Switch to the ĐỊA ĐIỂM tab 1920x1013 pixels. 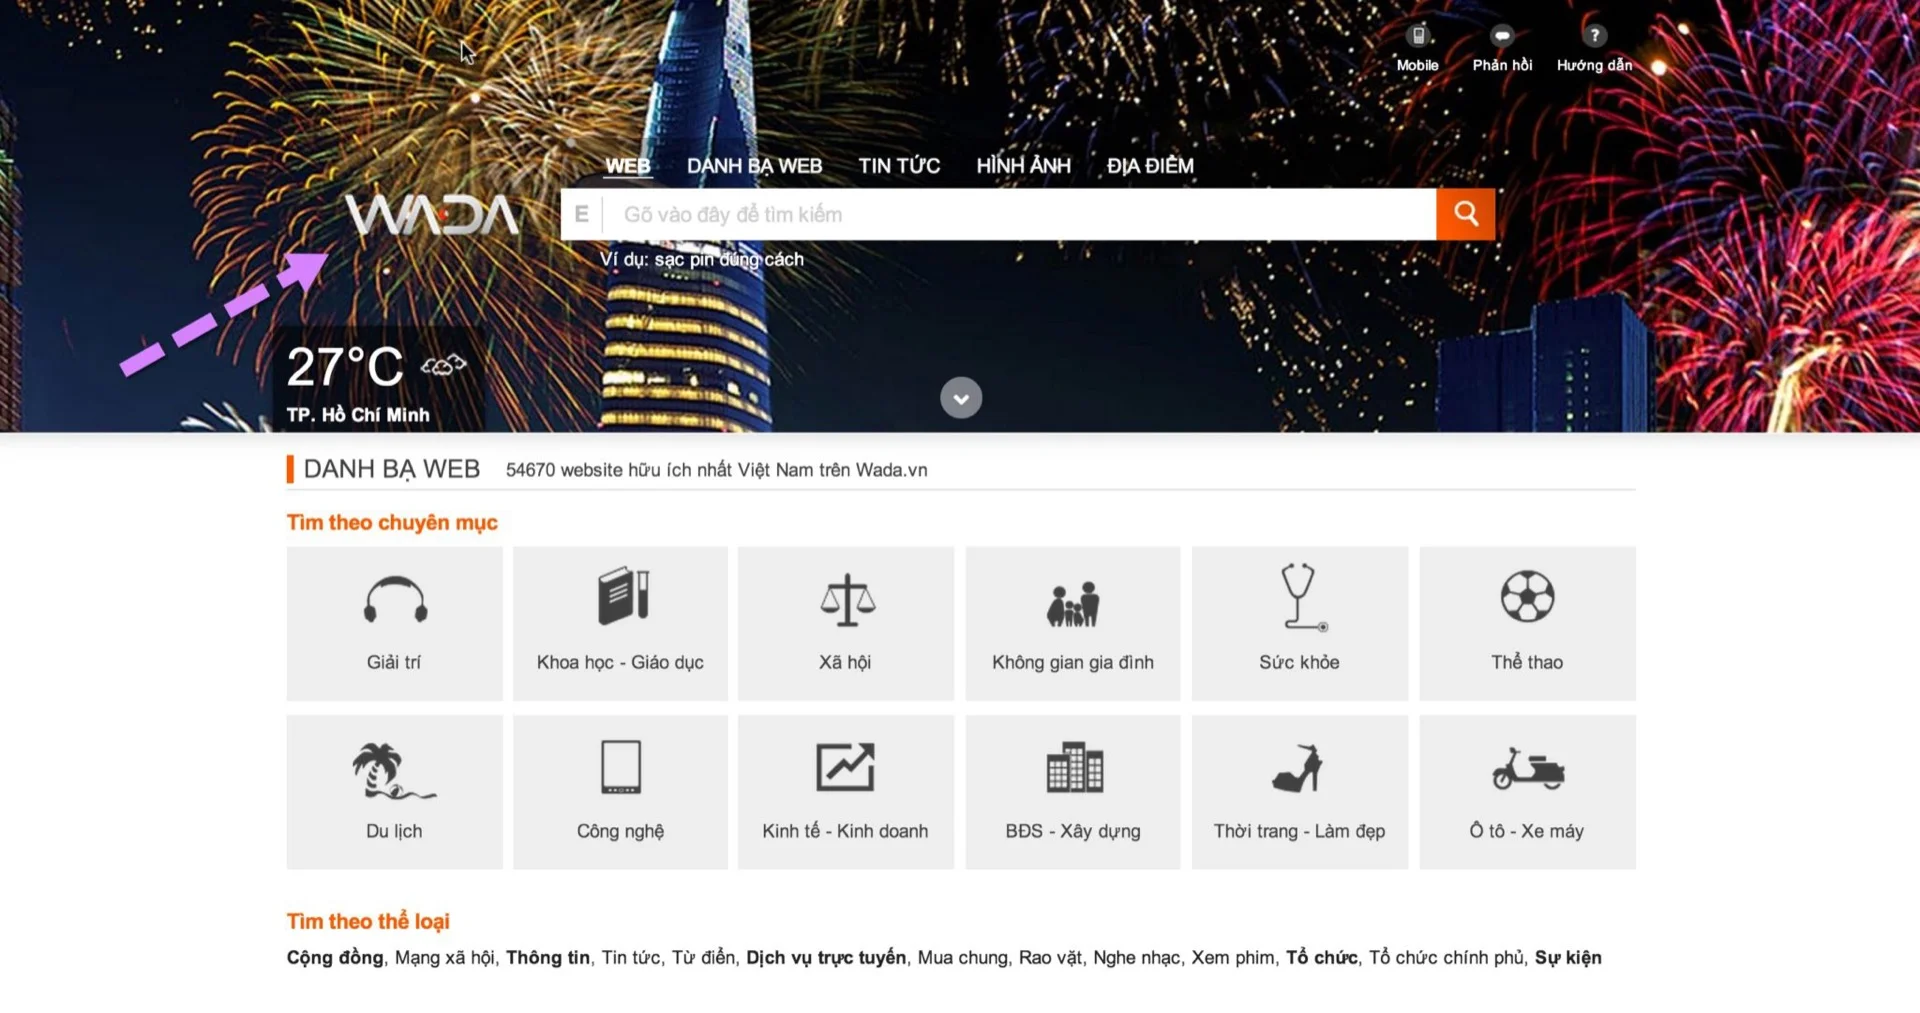[x=1149, y=166]
